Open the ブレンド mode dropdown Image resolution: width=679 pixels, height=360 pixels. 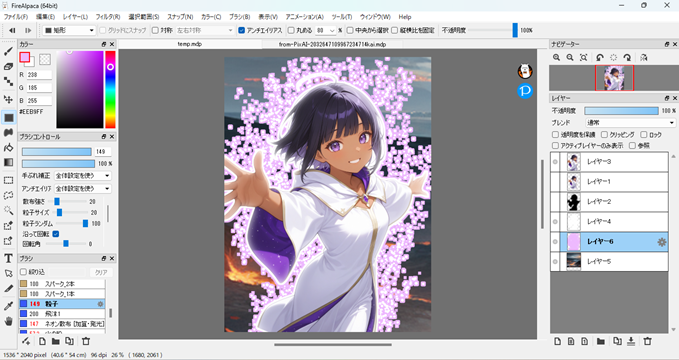630,123
